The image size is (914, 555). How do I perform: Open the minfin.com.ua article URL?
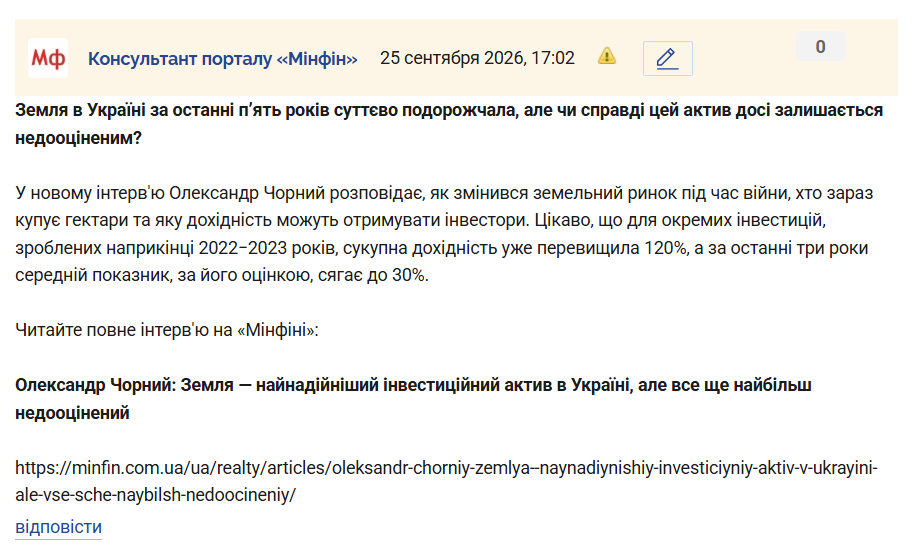tap(447, 481)
